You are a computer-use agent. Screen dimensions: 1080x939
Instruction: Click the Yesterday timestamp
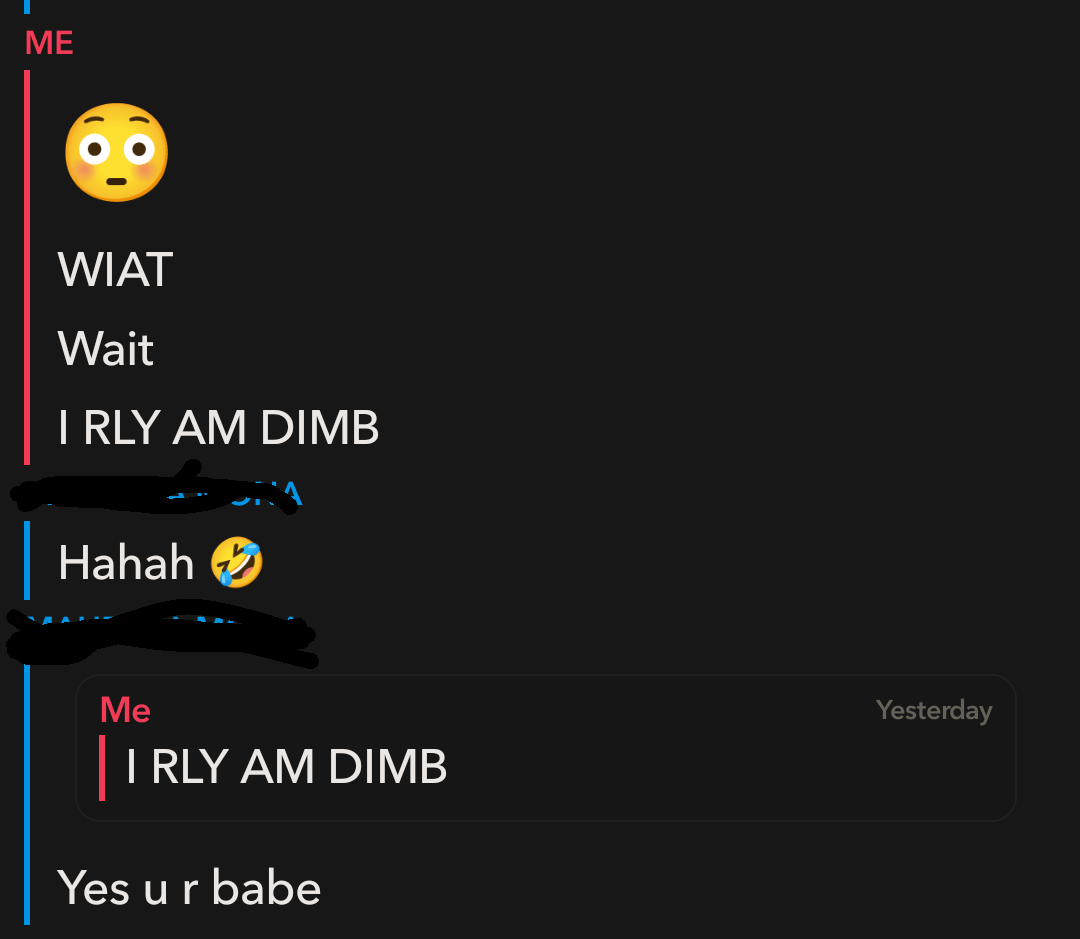click(934, 710)
